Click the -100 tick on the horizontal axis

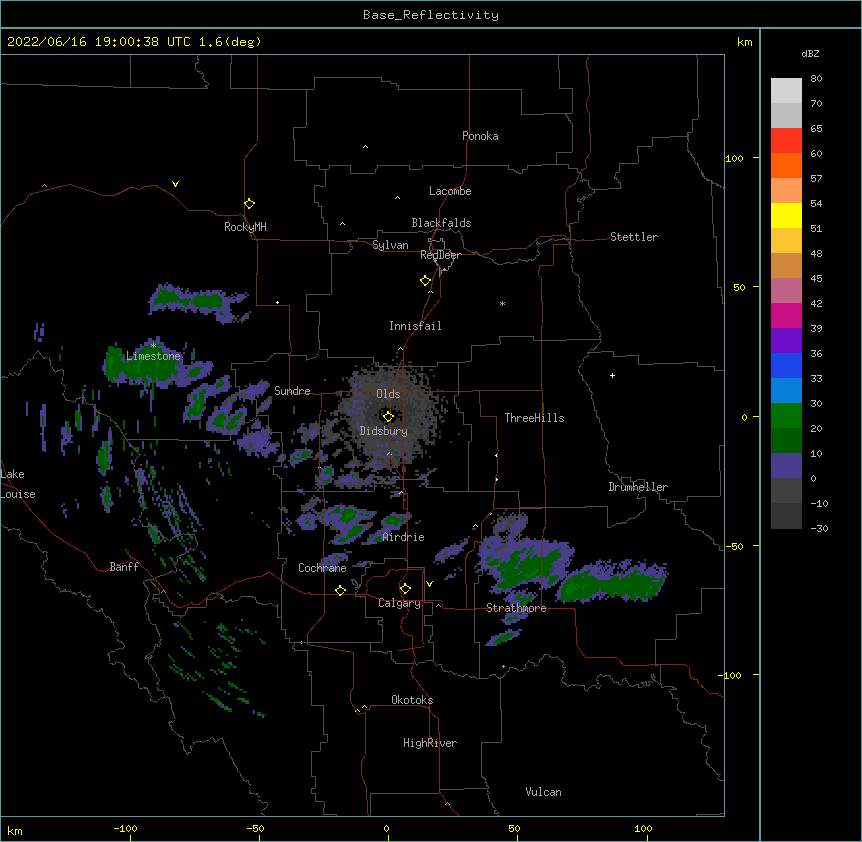125,828
